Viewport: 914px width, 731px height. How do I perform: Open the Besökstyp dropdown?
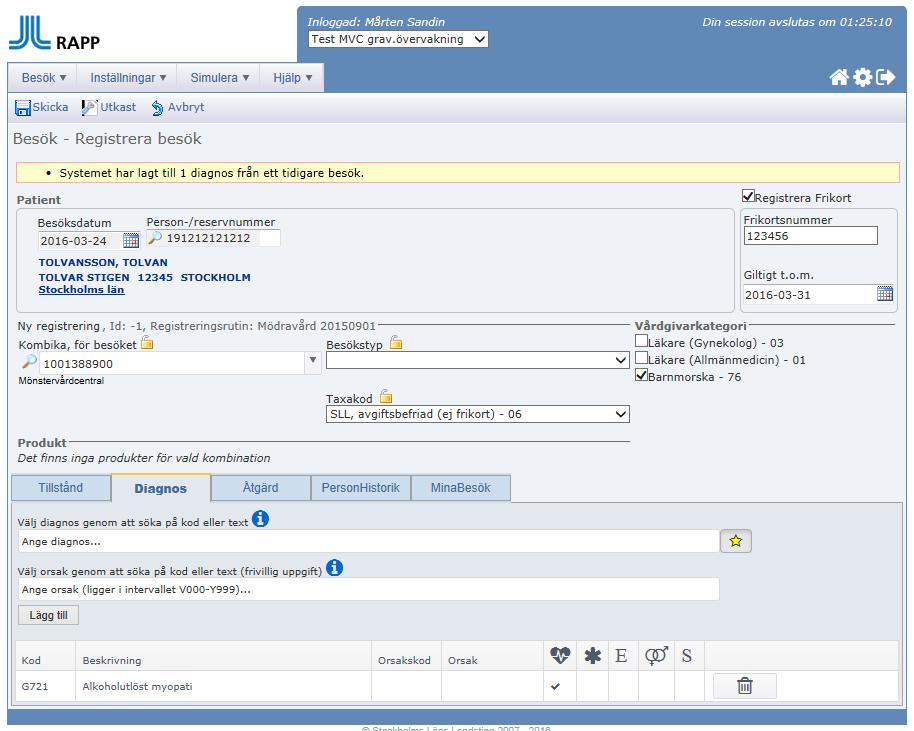(x=477, y=360)
